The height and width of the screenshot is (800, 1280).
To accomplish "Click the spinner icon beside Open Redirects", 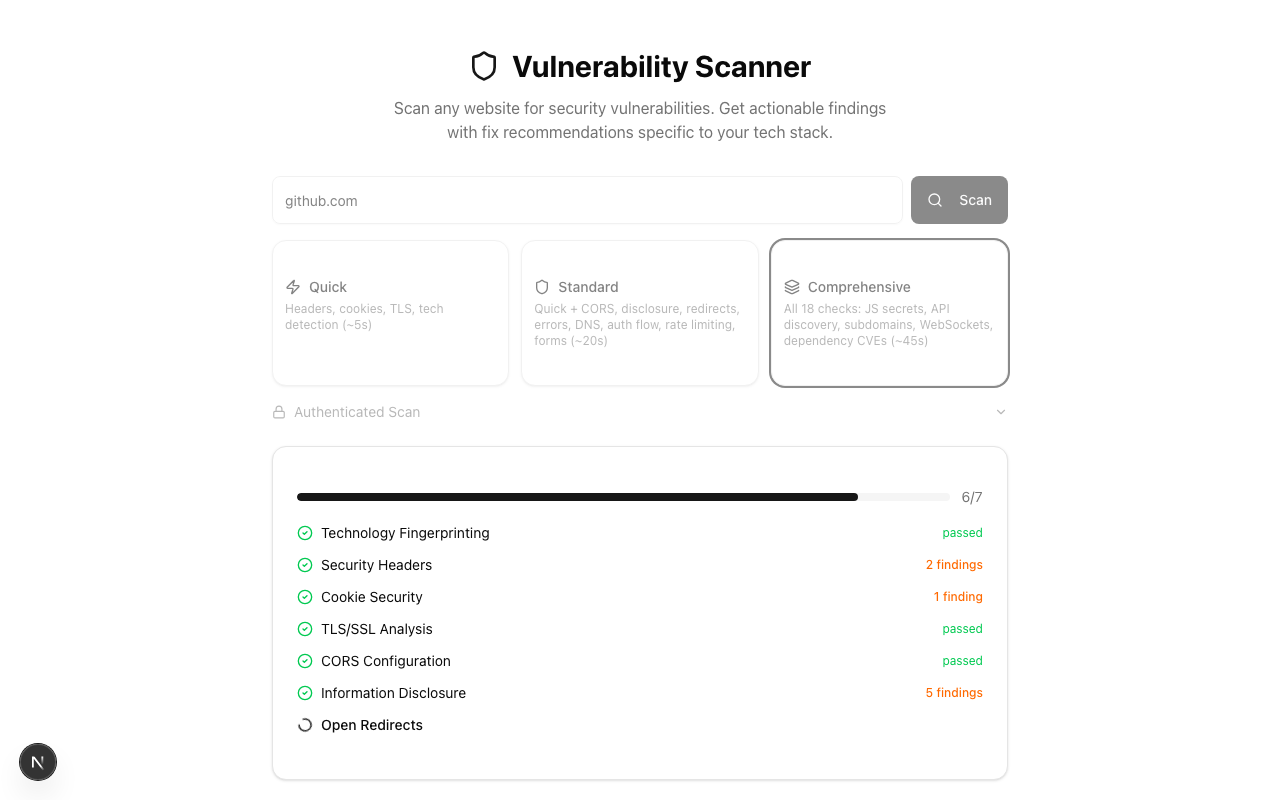I will tap(304, 724).
